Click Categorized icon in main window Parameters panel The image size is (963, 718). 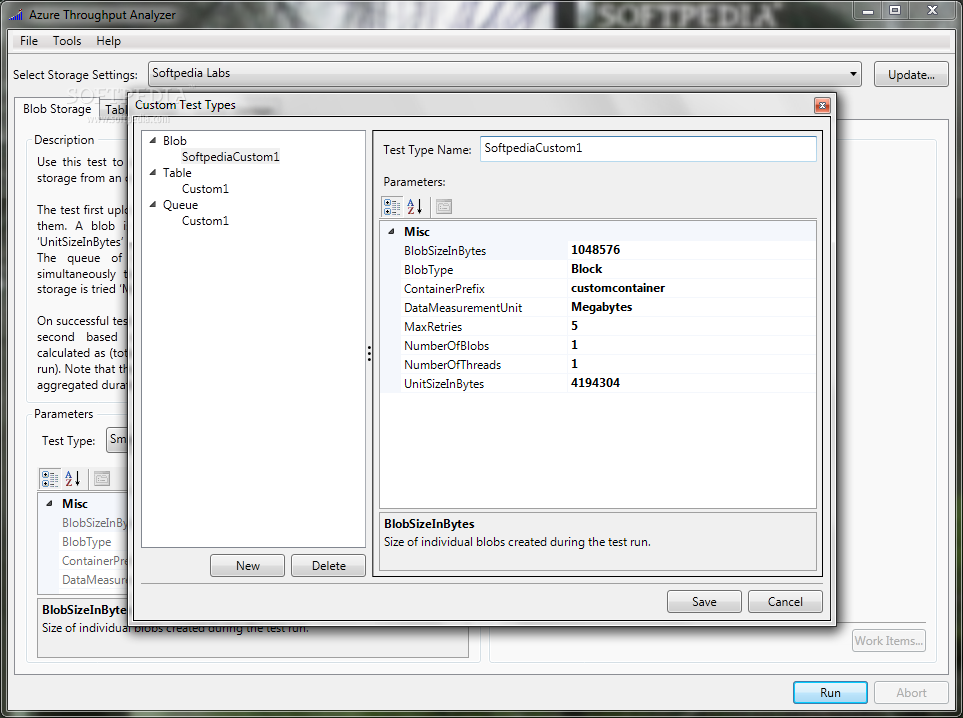[50, 478]
